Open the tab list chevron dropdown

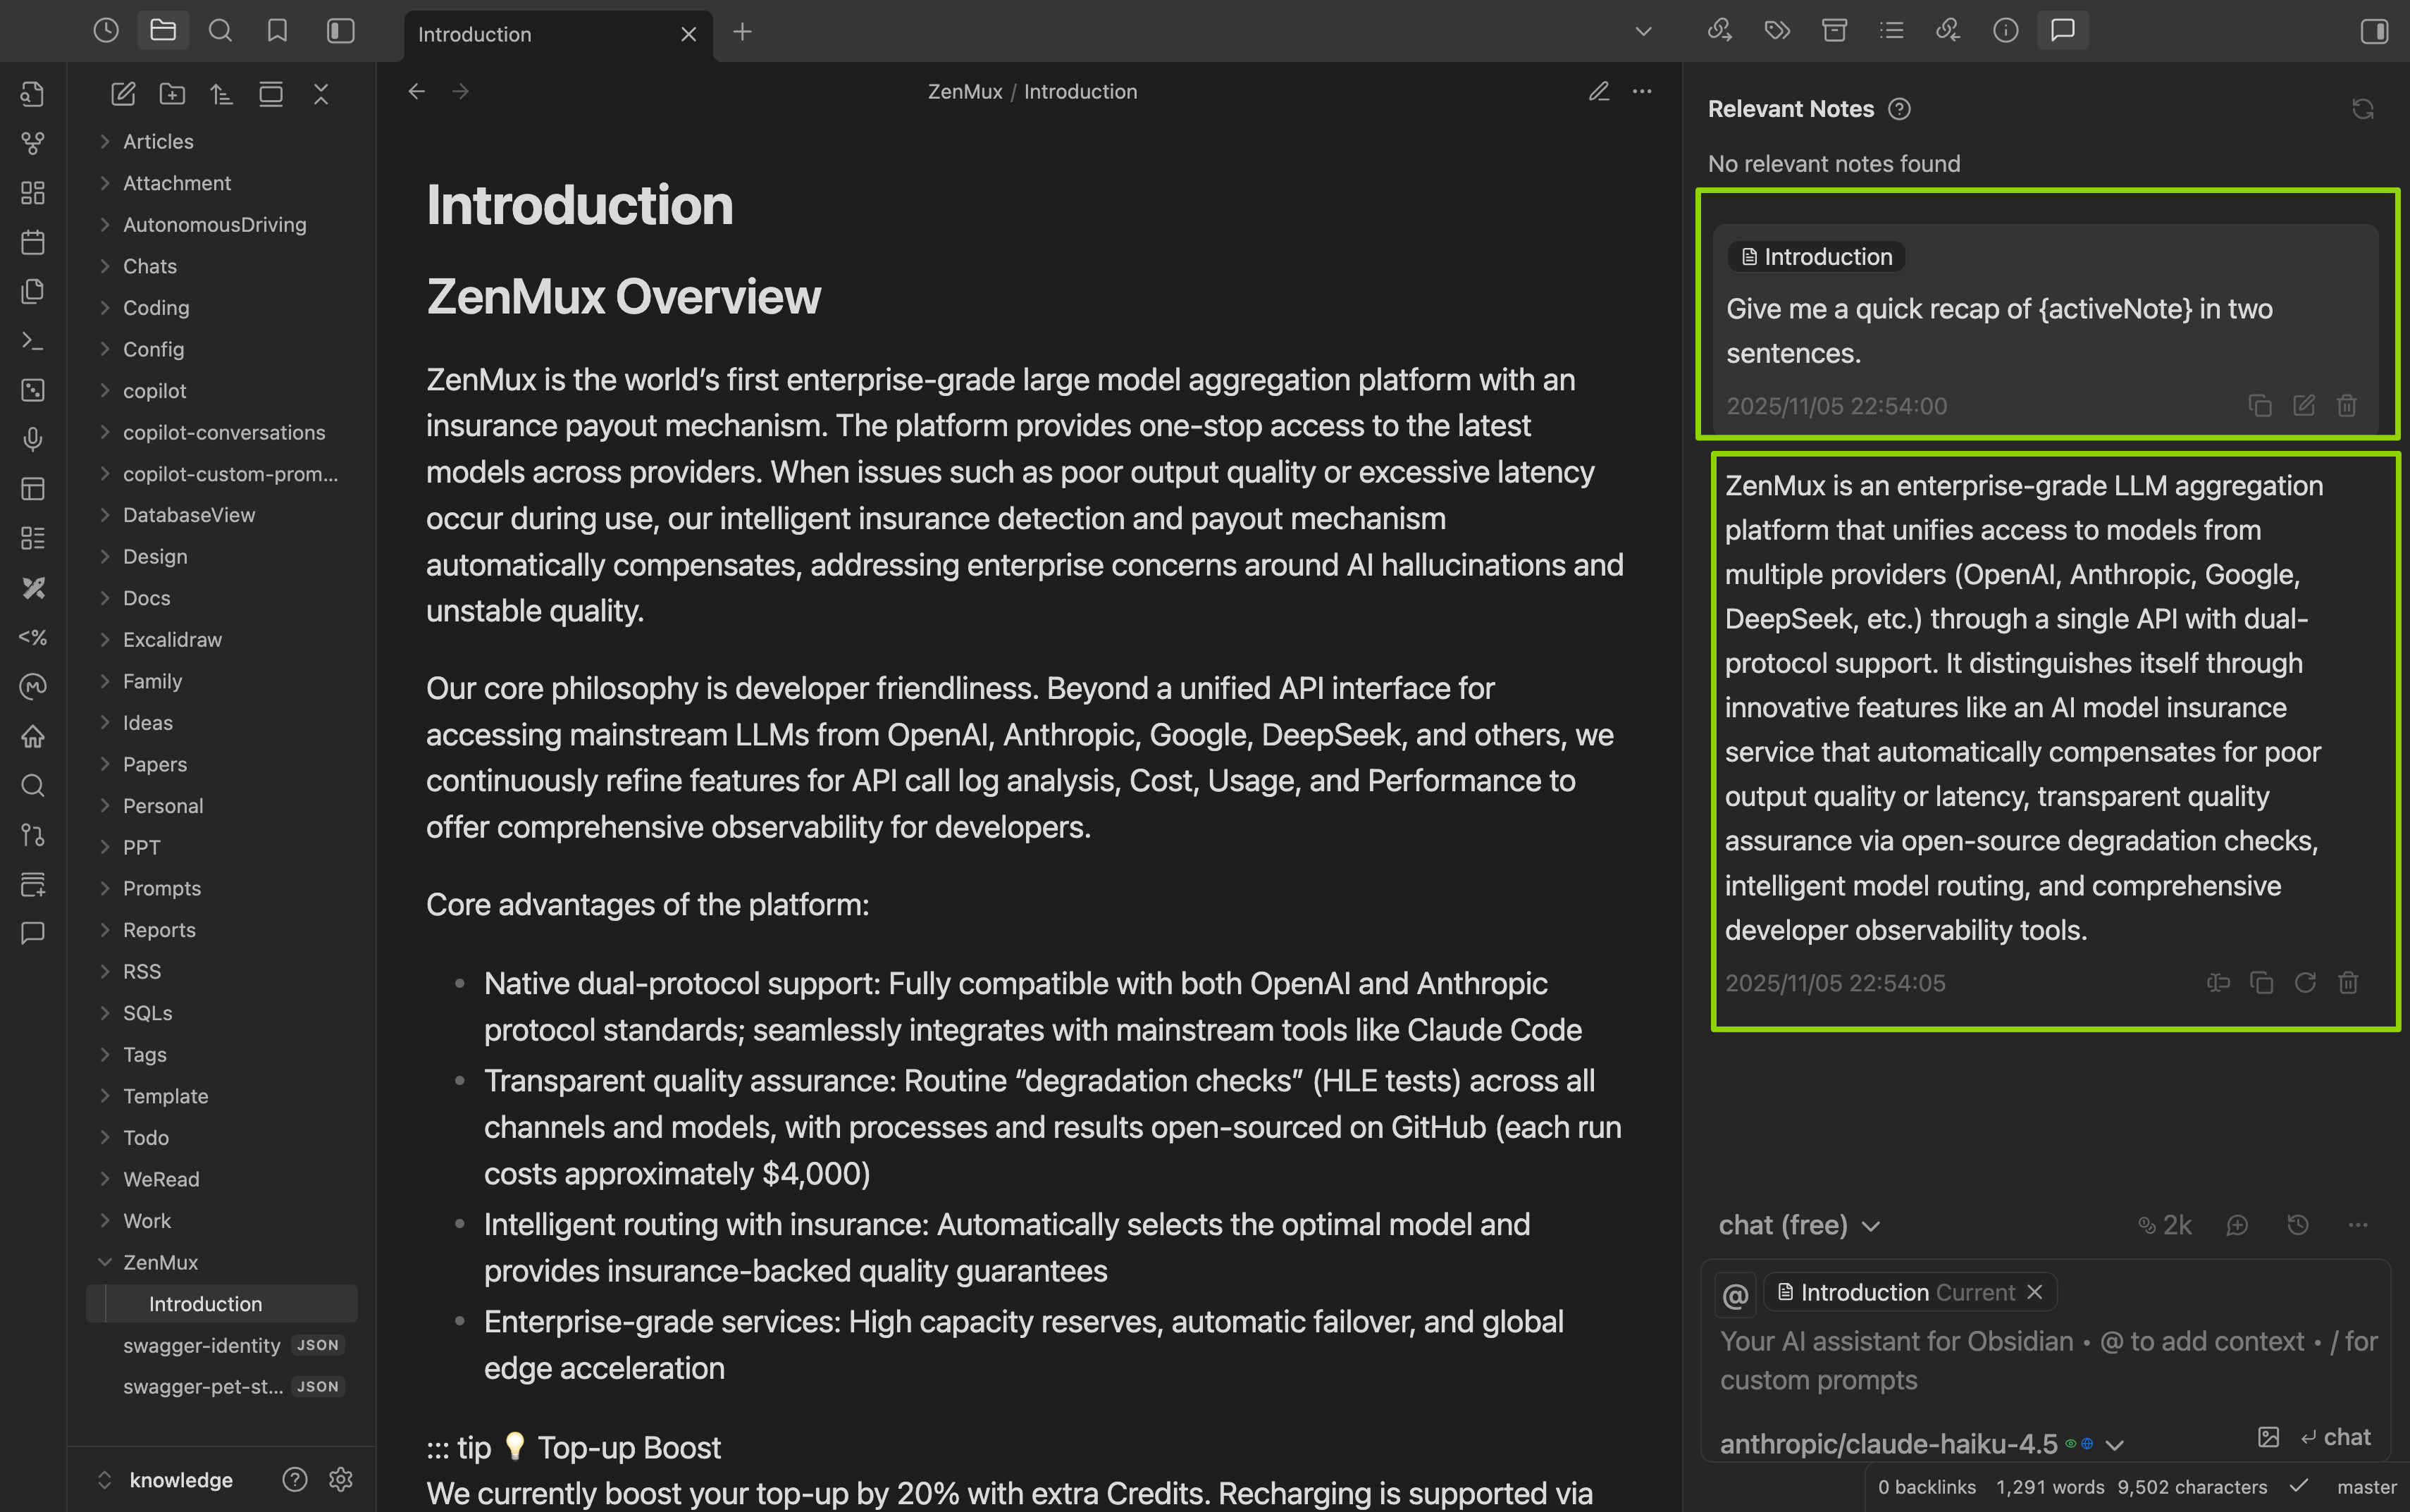1643,31
